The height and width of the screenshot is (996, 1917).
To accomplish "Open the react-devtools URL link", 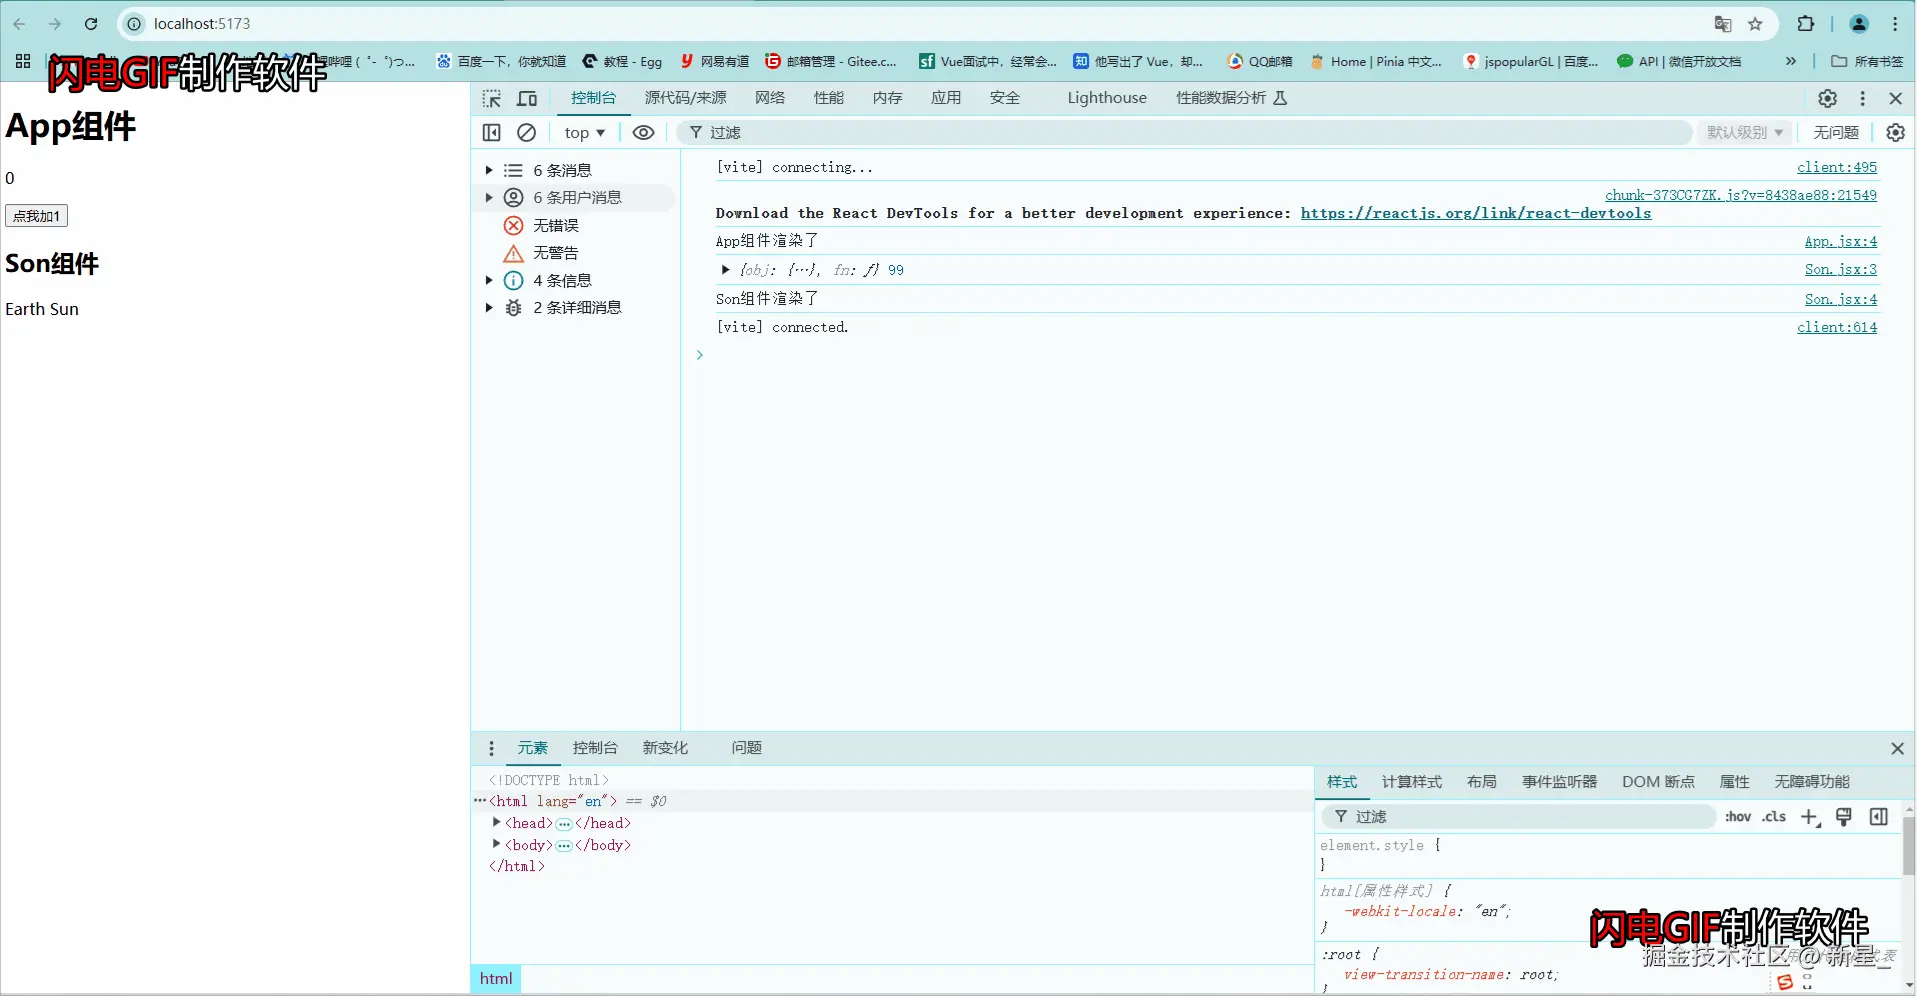I will [x=1476, y=213].
